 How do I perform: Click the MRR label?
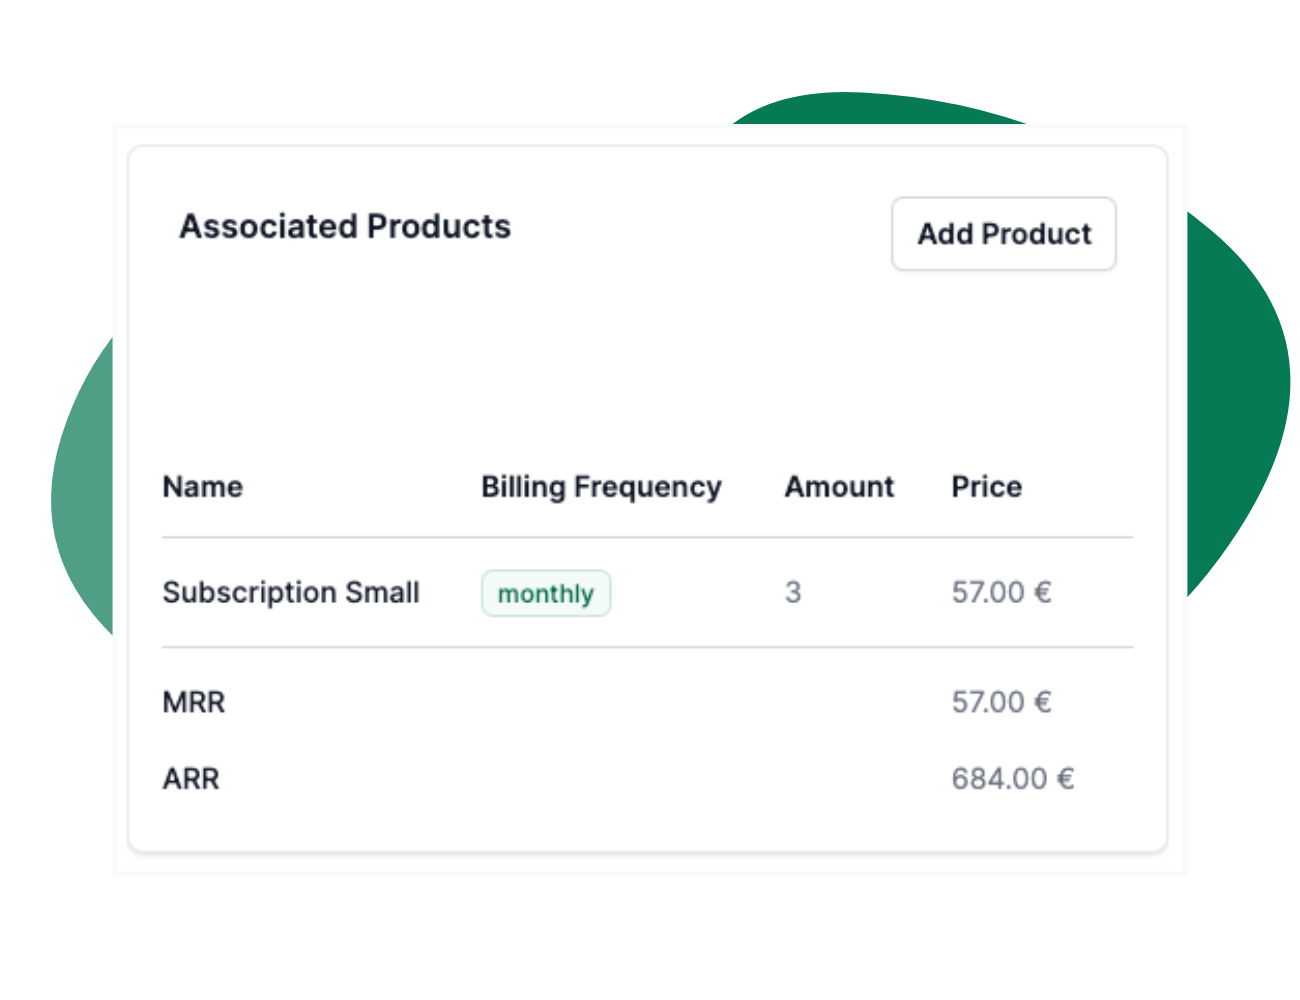pyautogui.click(x=194, y=703)
